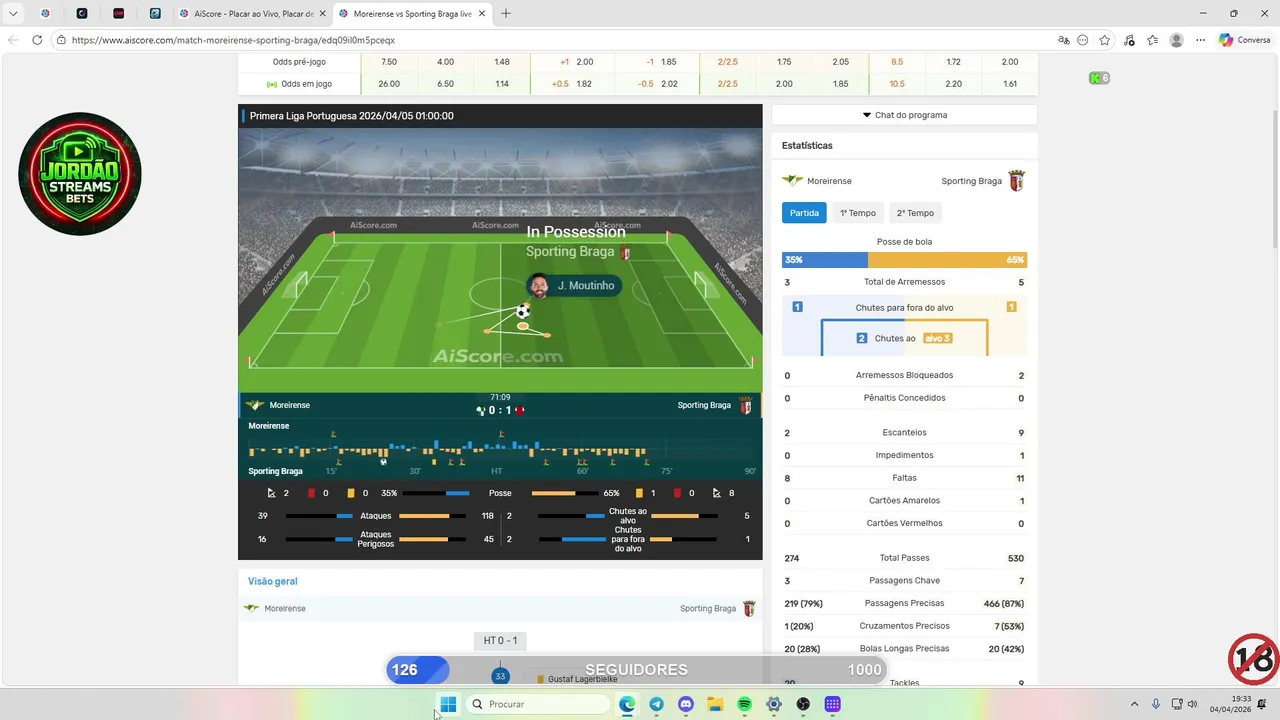
Task: Open a new browser tab
Action: (506, 14)
